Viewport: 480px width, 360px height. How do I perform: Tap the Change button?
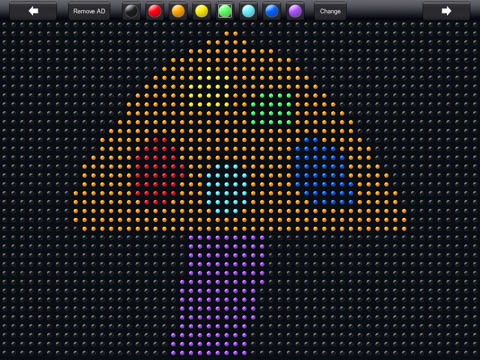tap(330, 11)
